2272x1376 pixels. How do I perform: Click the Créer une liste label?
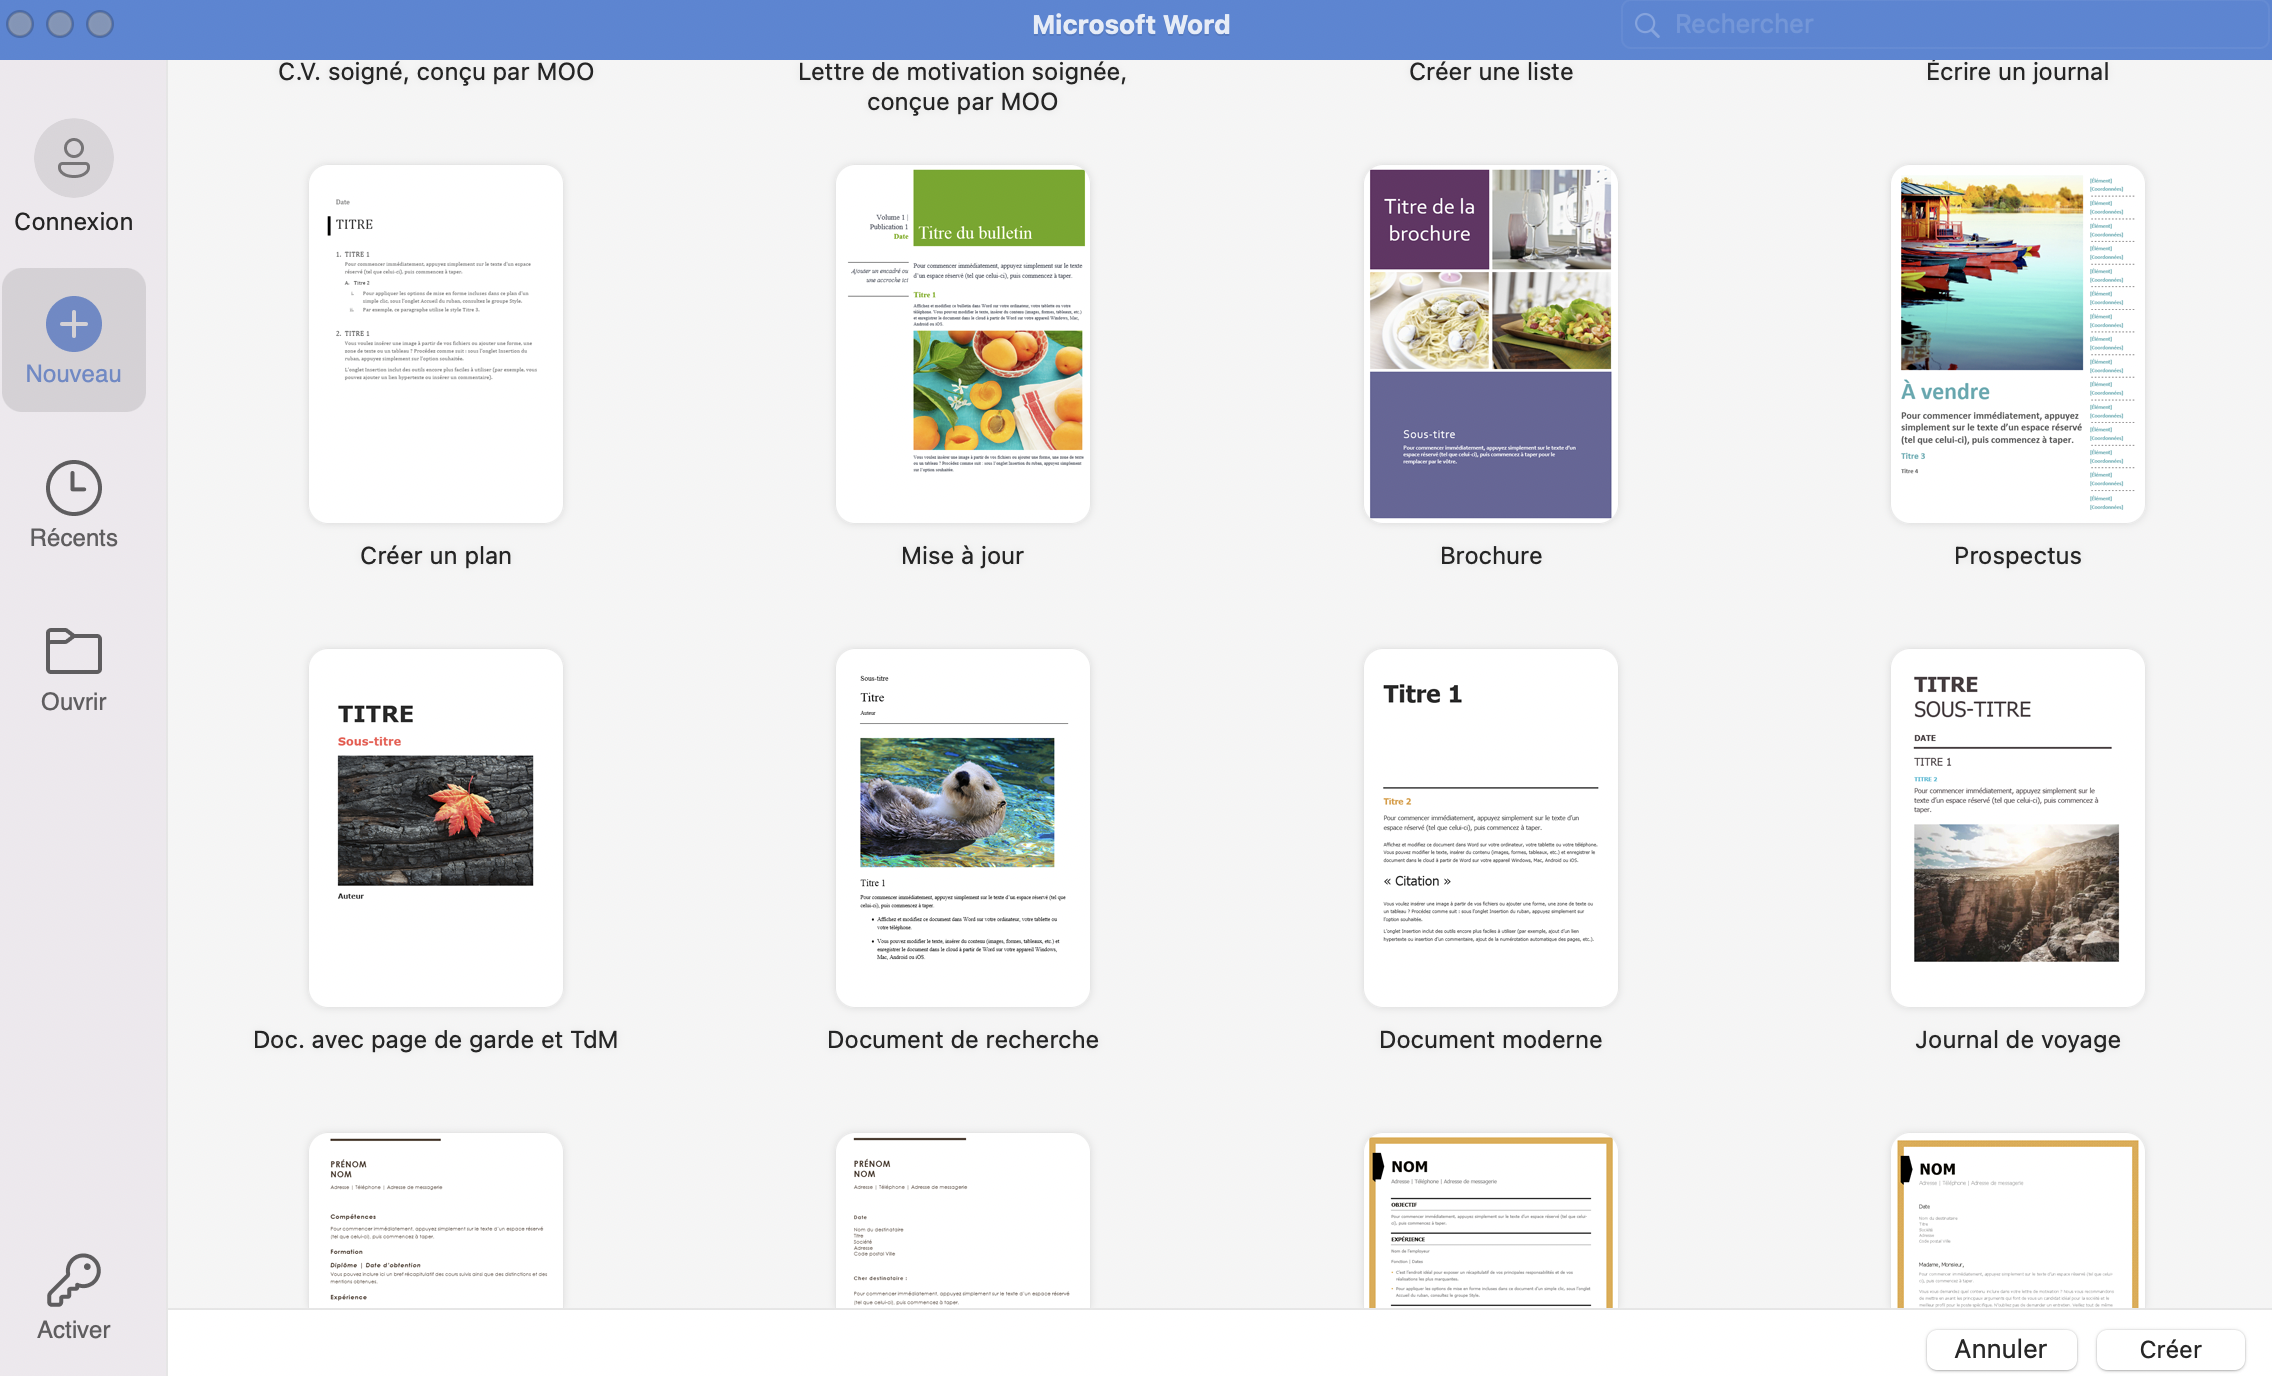1490,72
